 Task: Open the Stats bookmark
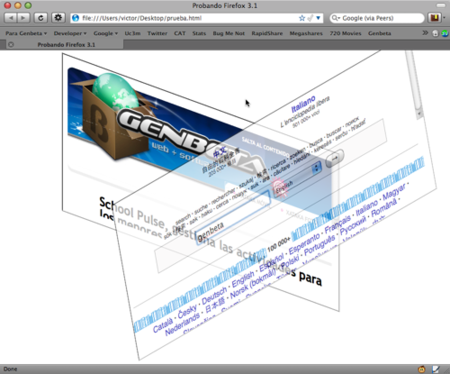pos(199,33)
